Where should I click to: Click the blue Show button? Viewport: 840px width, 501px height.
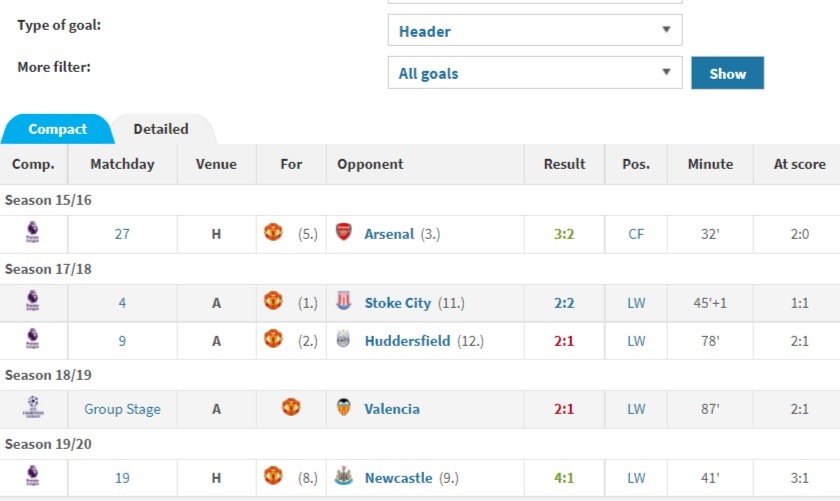728,73
